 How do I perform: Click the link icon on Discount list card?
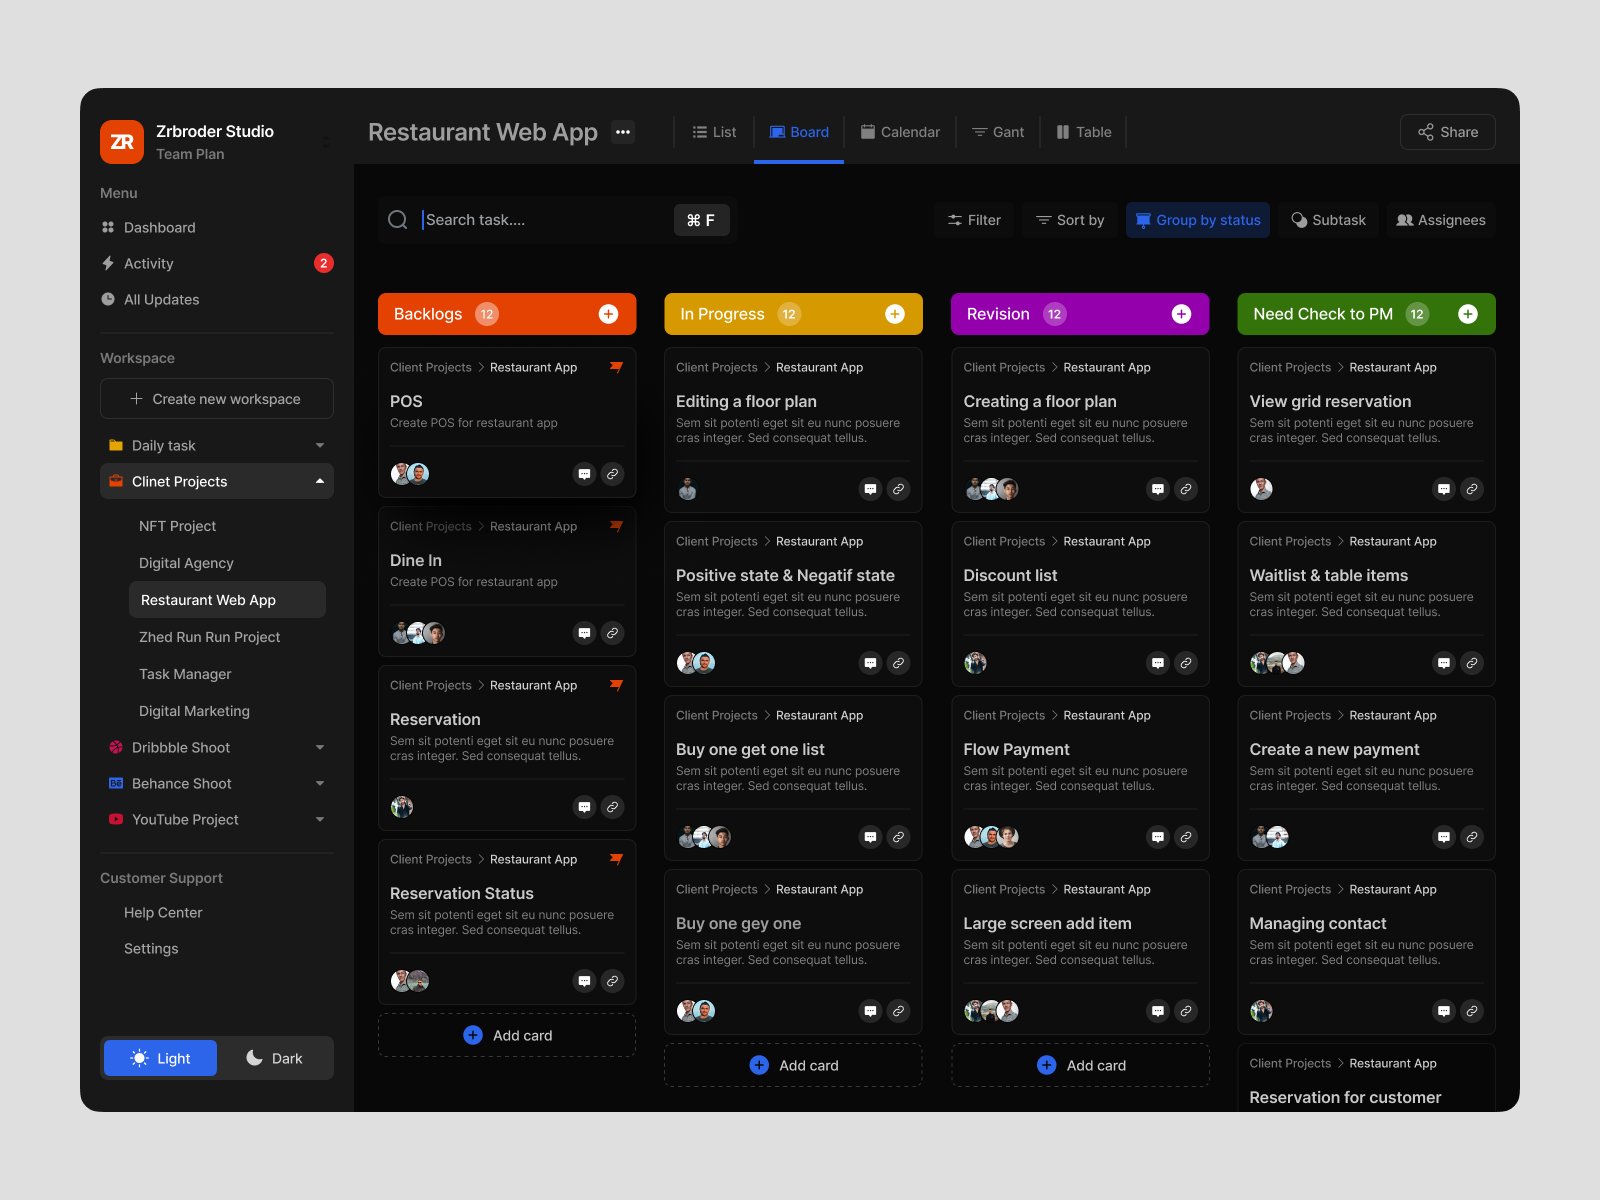pyautogui.click(x=1185, y=663)
